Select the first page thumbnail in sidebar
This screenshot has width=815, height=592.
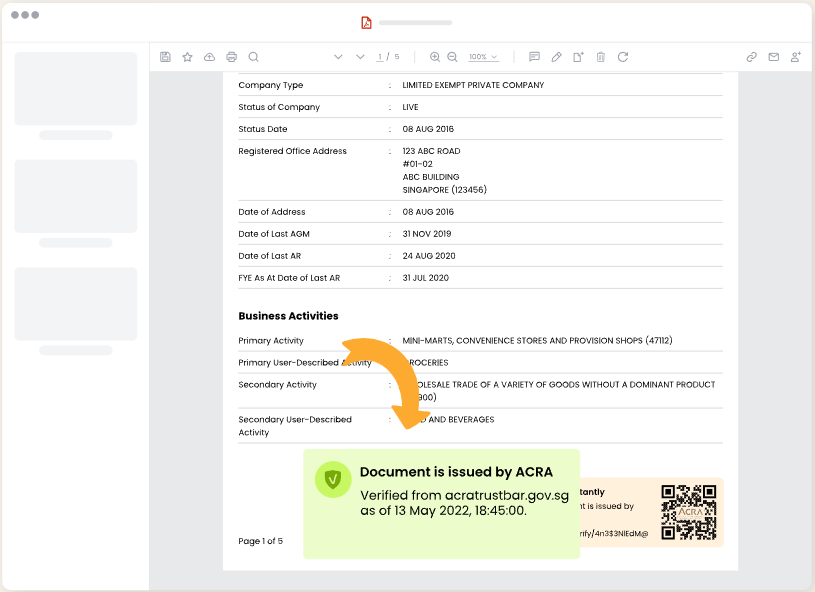pos(75,89)
